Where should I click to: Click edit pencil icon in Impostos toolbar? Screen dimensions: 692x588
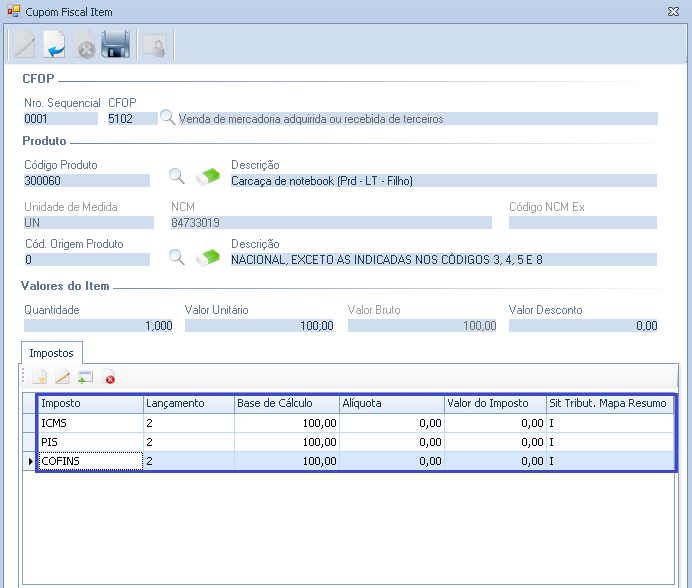62,378
